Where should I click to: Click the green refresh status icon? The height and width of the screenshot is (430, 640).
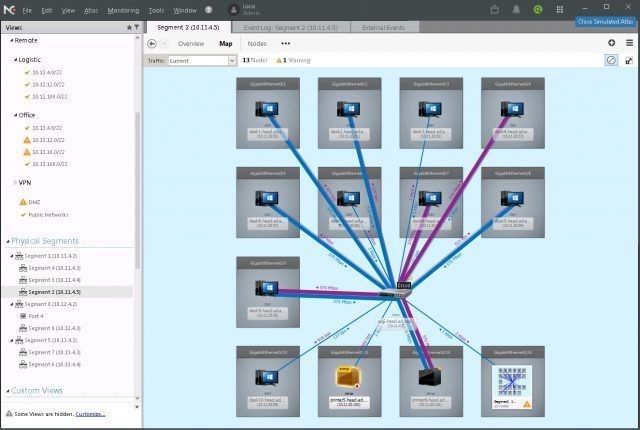538,9
